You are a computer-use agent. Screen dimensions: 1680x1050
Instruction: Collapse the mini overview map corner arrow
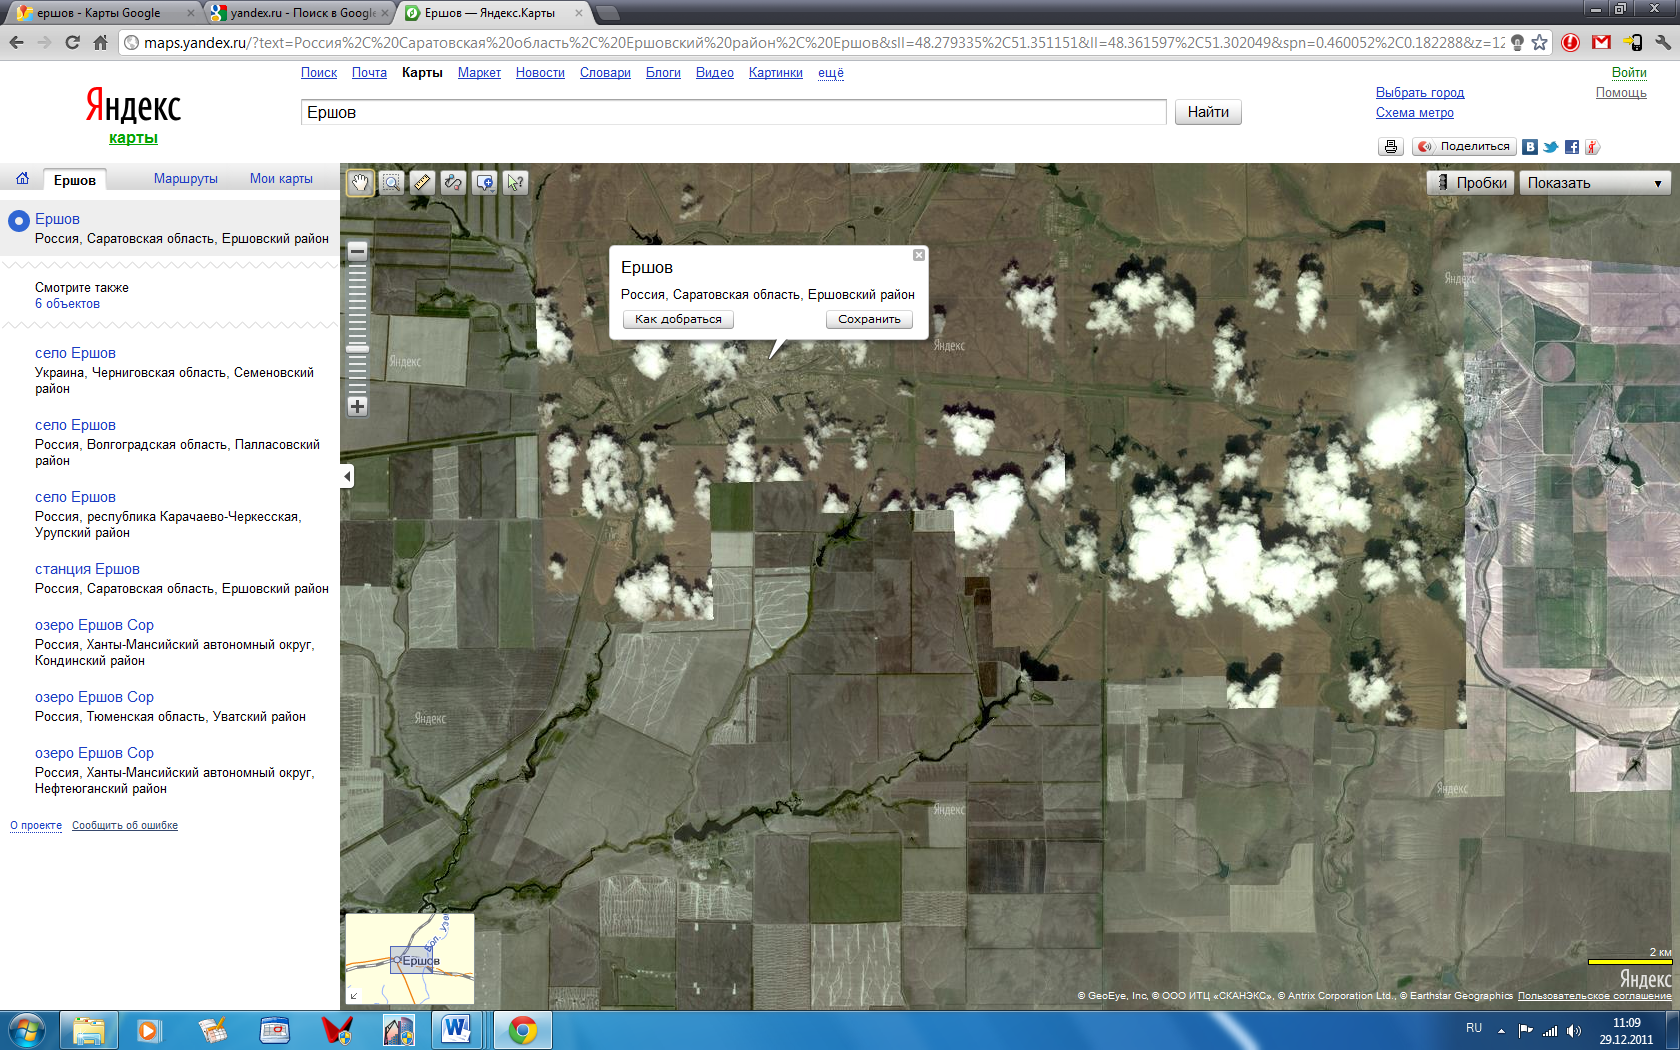click(353, 995)
